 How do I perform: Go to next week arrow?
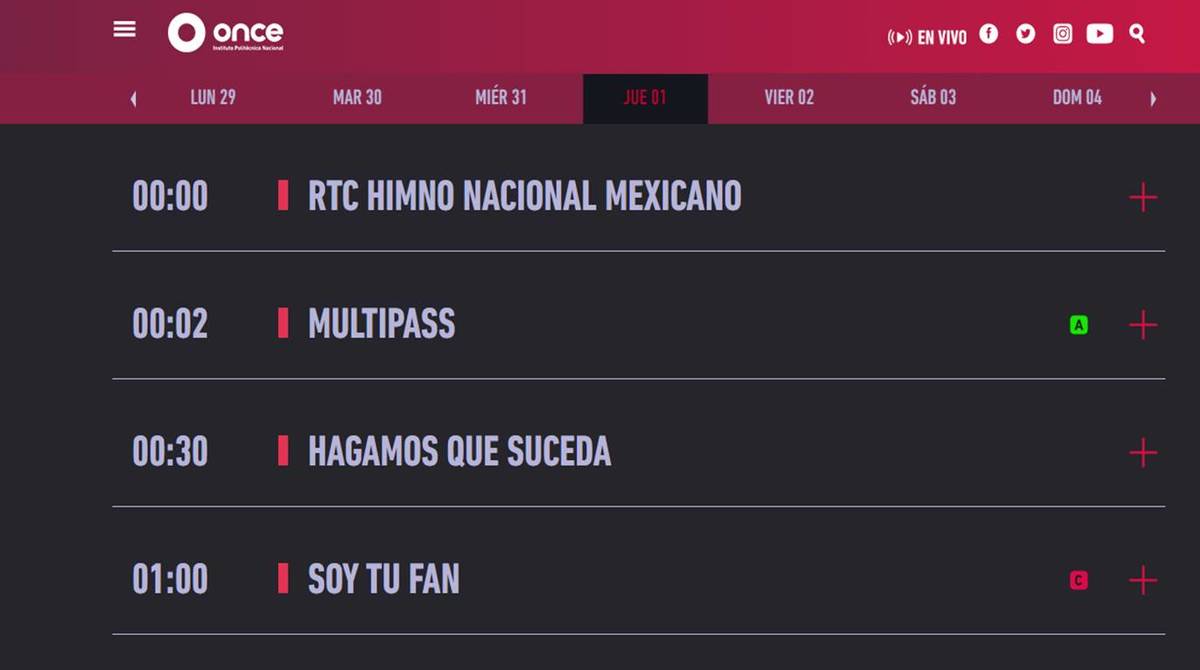tap(1153, 98)
